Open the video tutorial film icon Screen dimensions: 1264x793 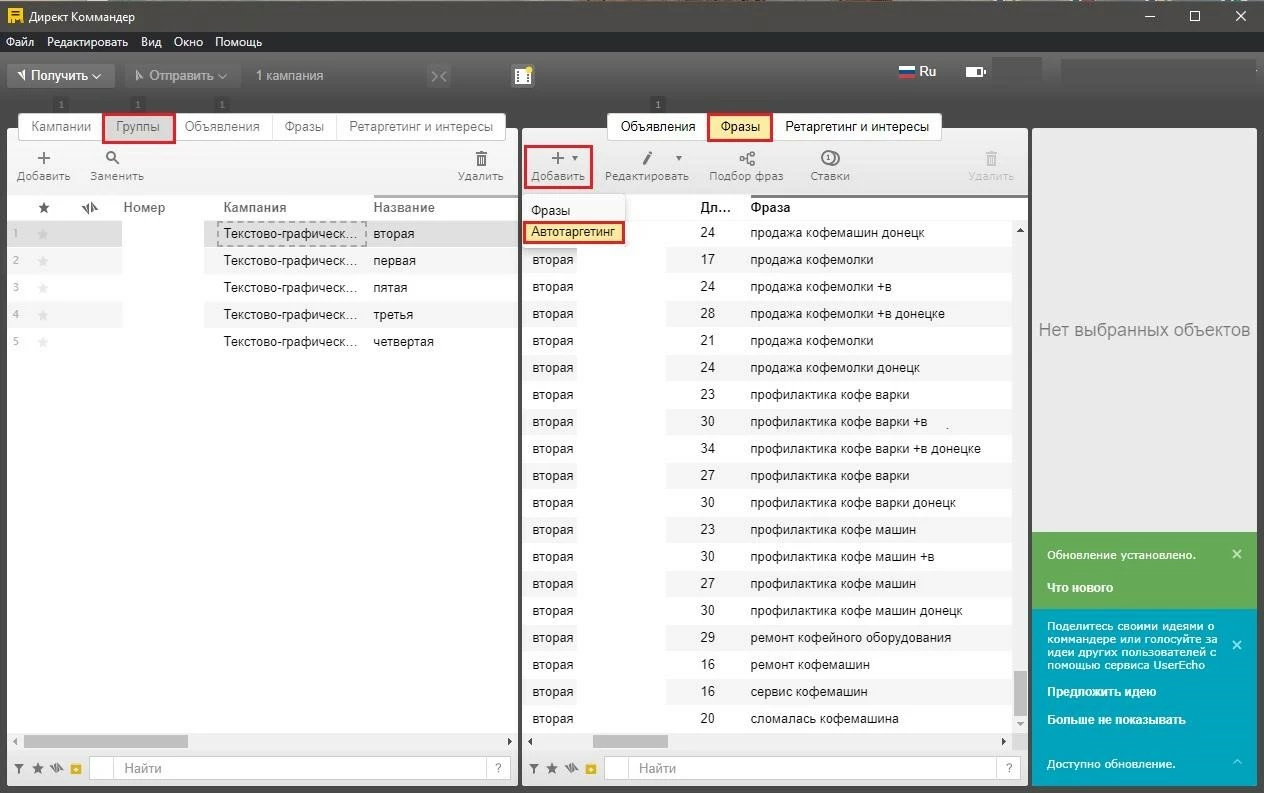click(522, 75)
